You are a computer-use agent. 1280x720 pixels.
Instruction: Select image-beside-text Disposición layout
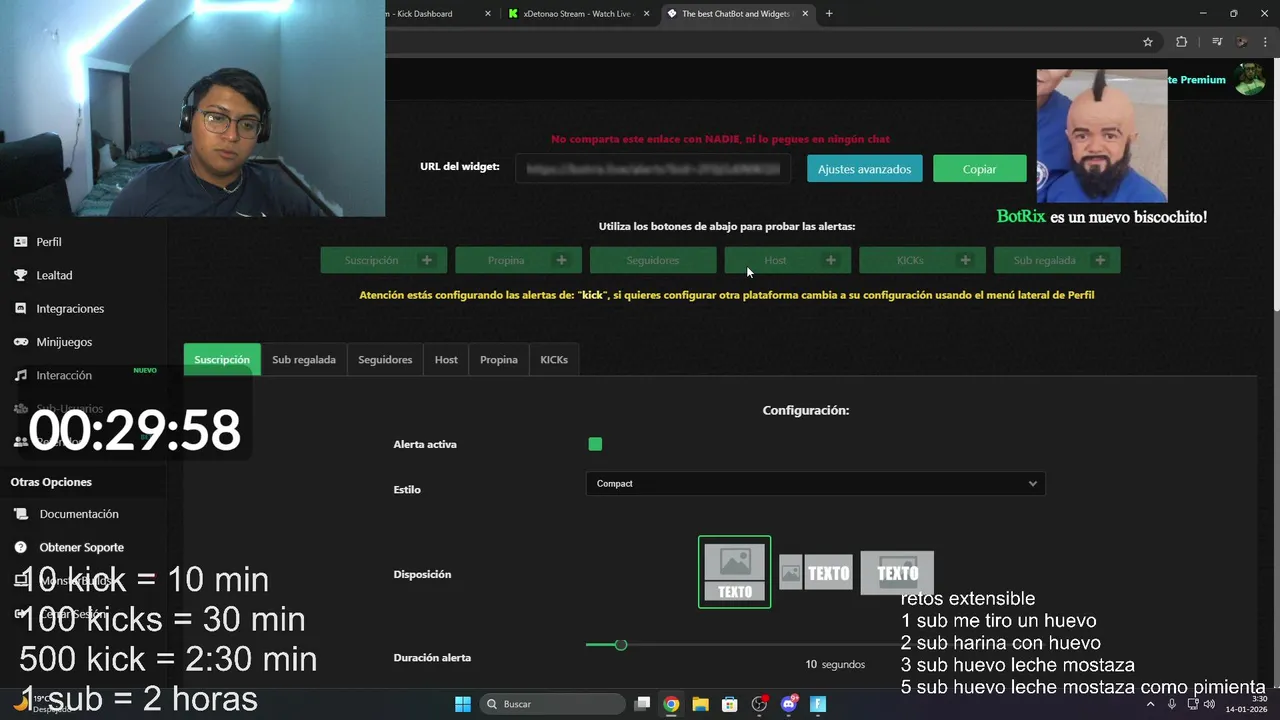(815, 573)
